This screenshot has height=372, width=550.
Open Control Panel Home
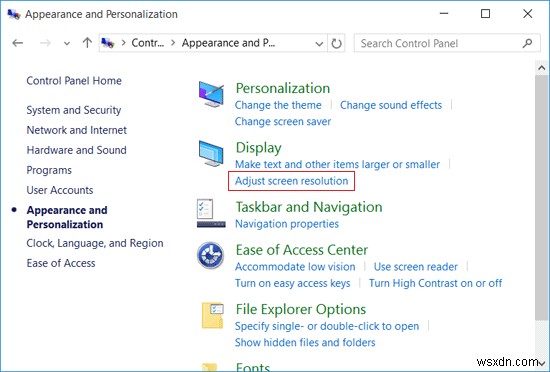pyautogui.click(x=74, y=81)
